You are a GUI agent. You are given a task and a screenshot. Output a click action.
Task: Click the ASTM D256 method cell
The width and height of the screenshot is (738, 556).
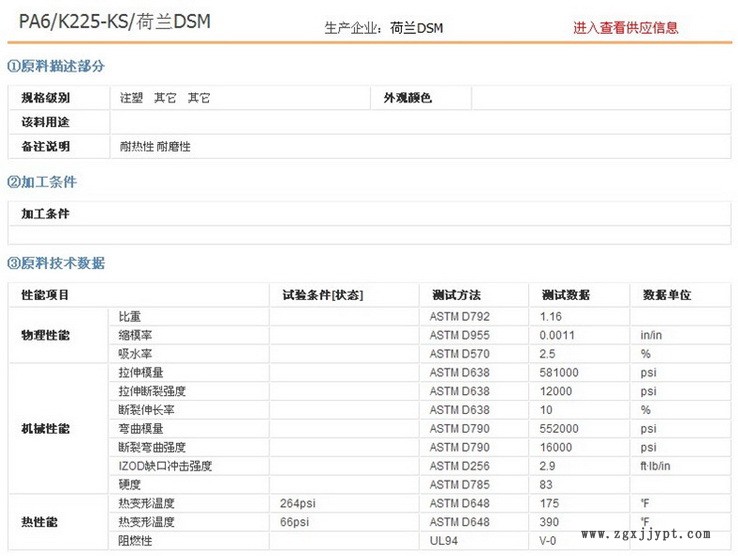(x=473, y=466)
